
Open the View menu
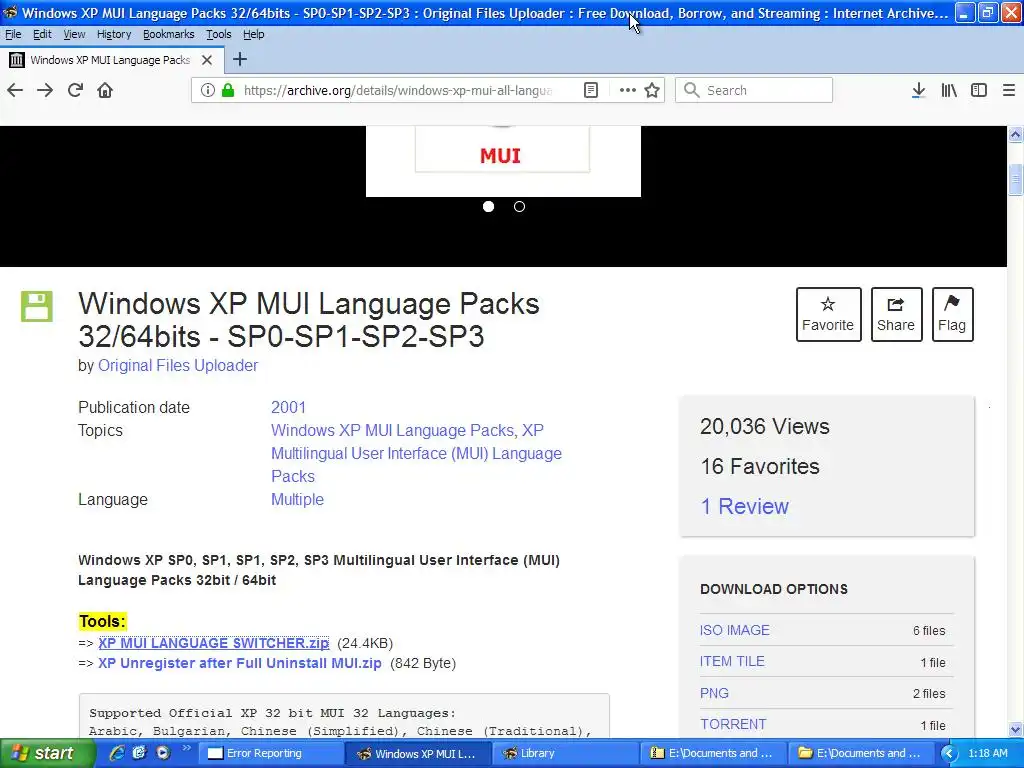pos(74,34)
